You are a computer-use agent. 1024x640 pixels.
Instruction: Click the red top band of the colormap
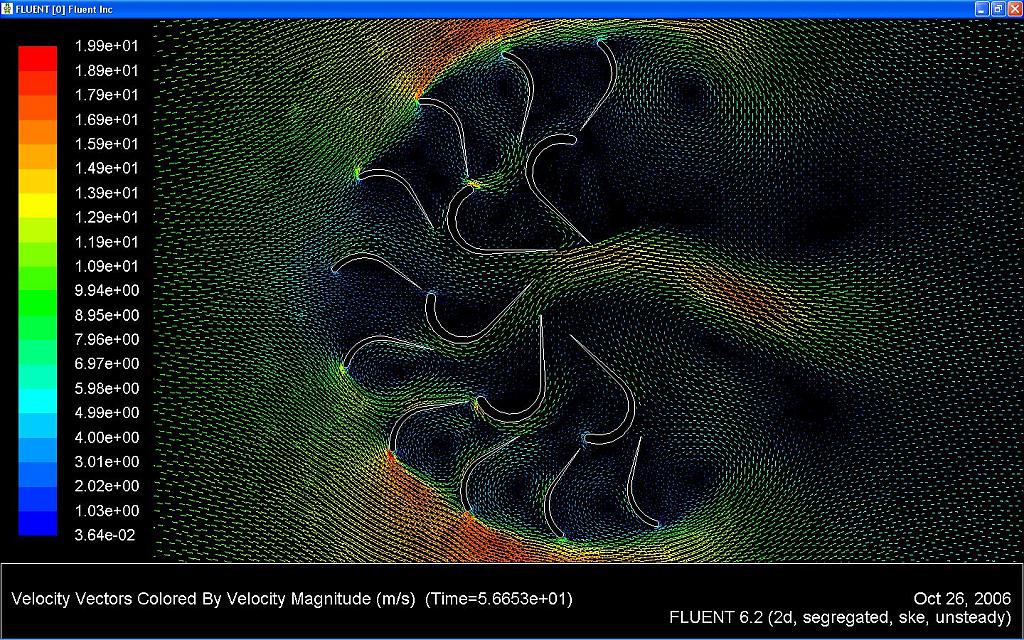click(37, 58)
